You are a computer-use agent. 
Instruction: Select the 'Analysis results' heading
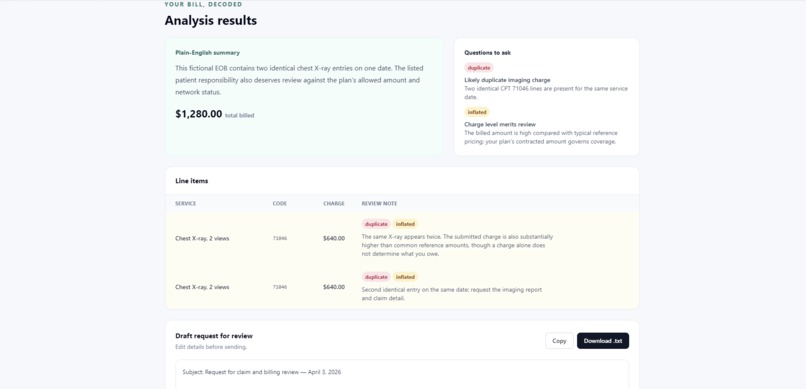click(x=211, y=21)
